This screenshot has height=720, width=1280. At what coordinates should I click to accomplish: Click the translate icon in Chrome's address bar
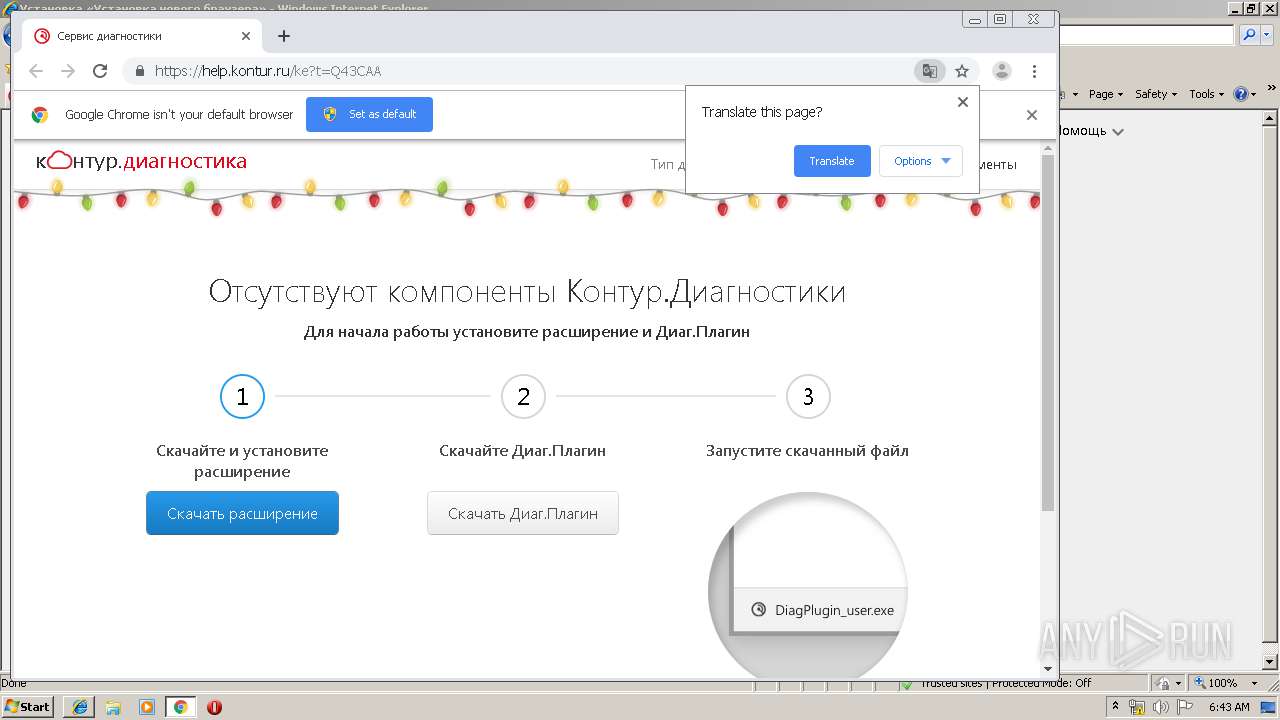click(930, 71)
